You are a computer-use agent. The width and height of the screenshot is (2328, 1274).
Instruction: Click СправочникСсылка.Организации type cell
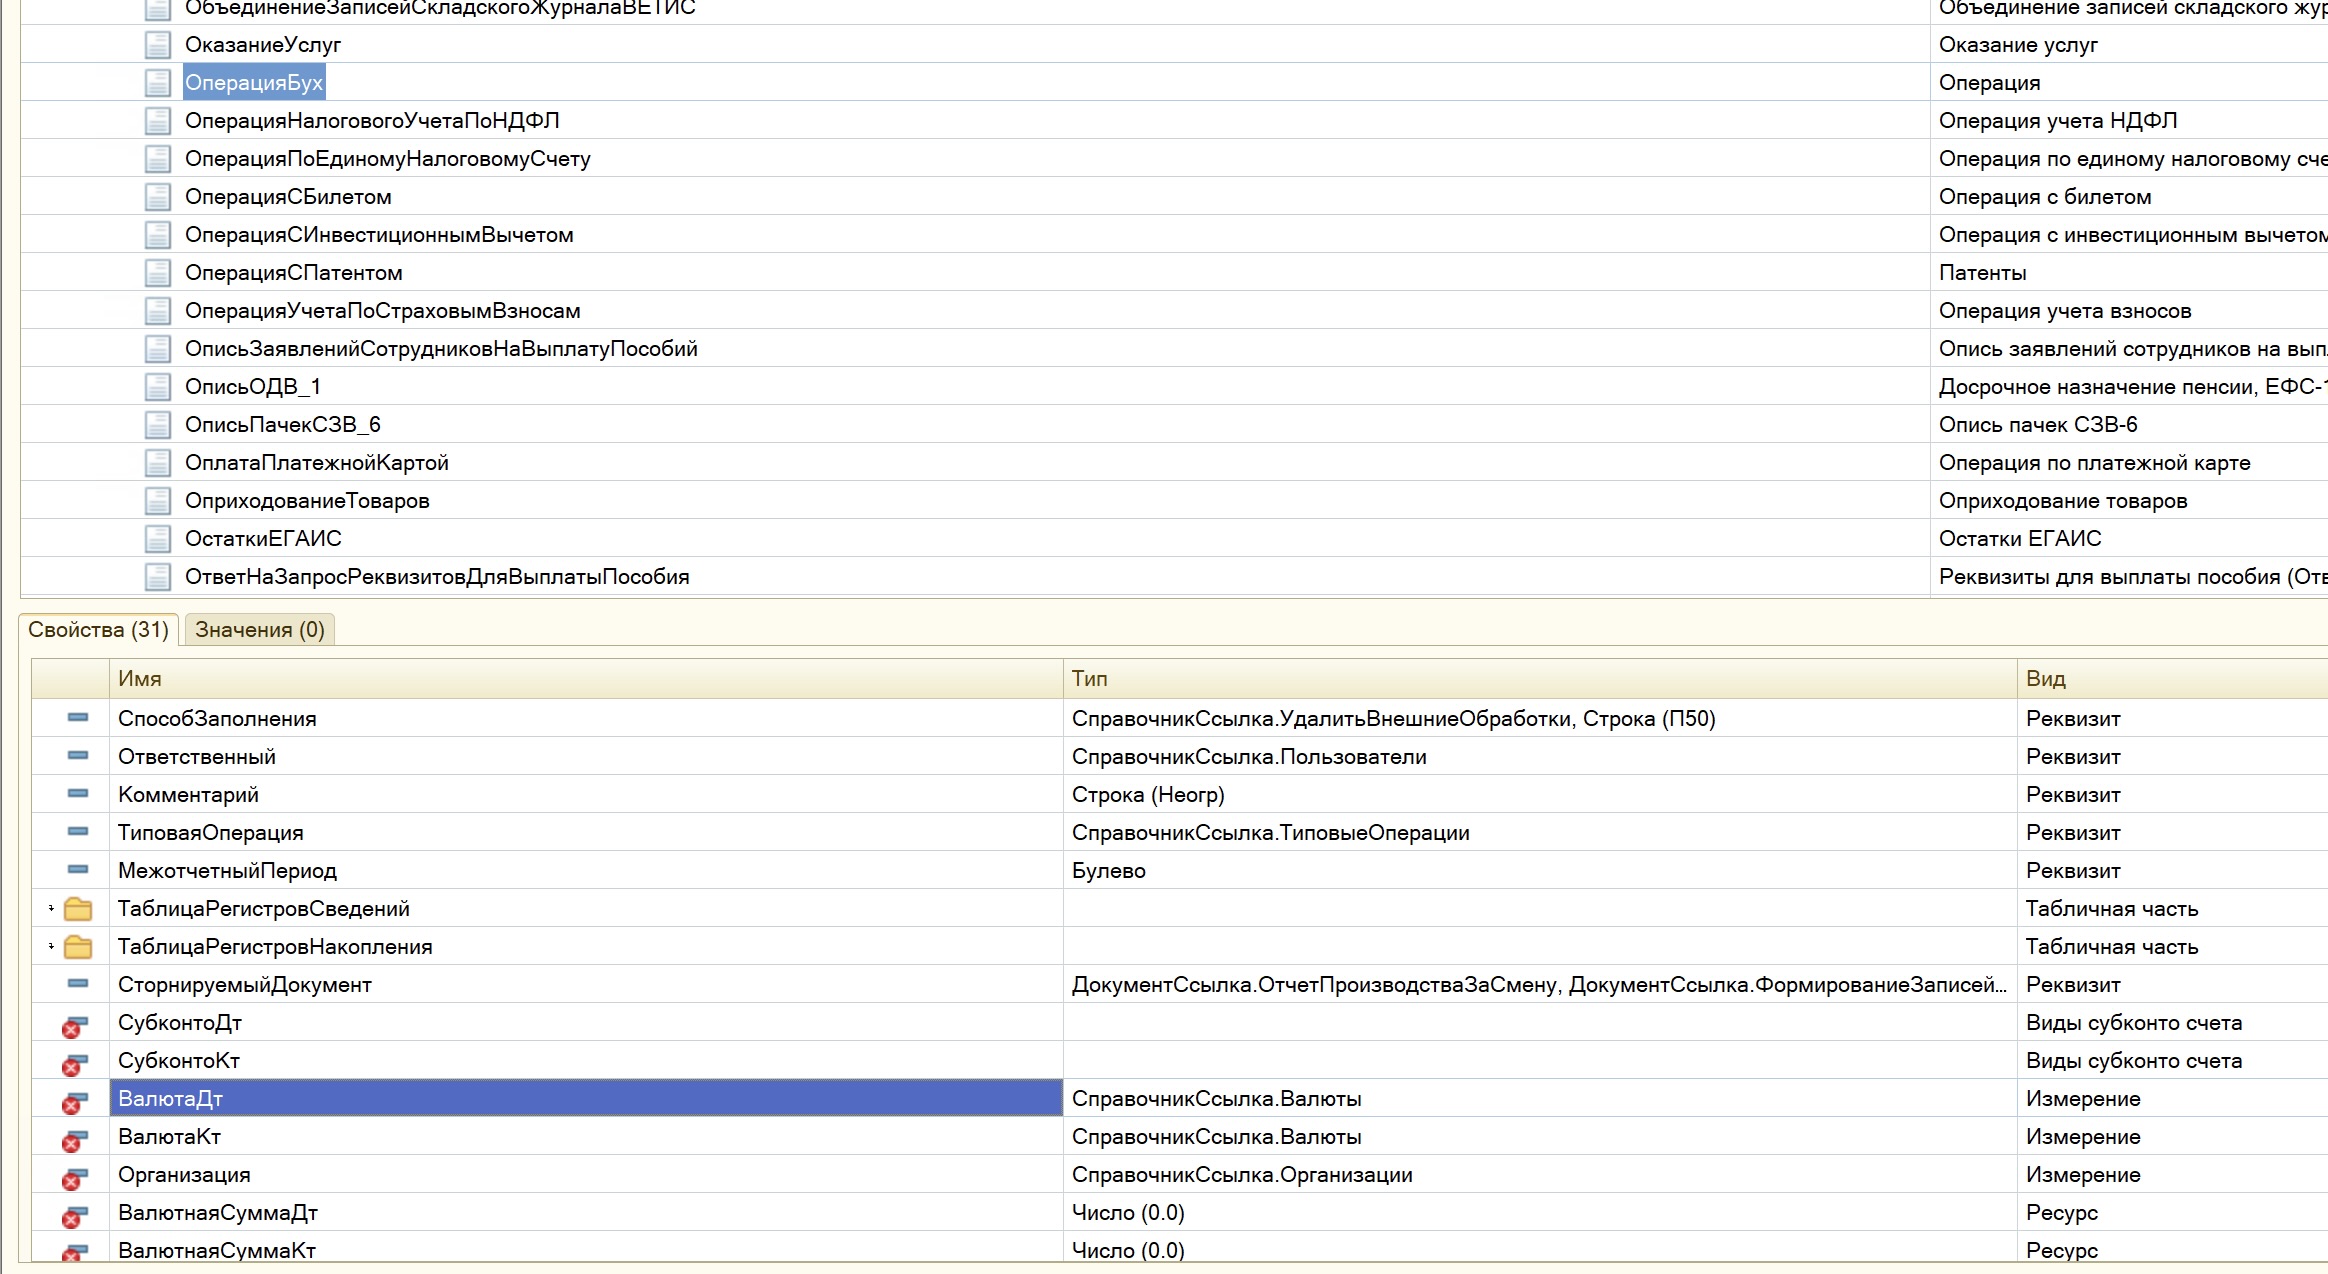tap(1242, 1175)
